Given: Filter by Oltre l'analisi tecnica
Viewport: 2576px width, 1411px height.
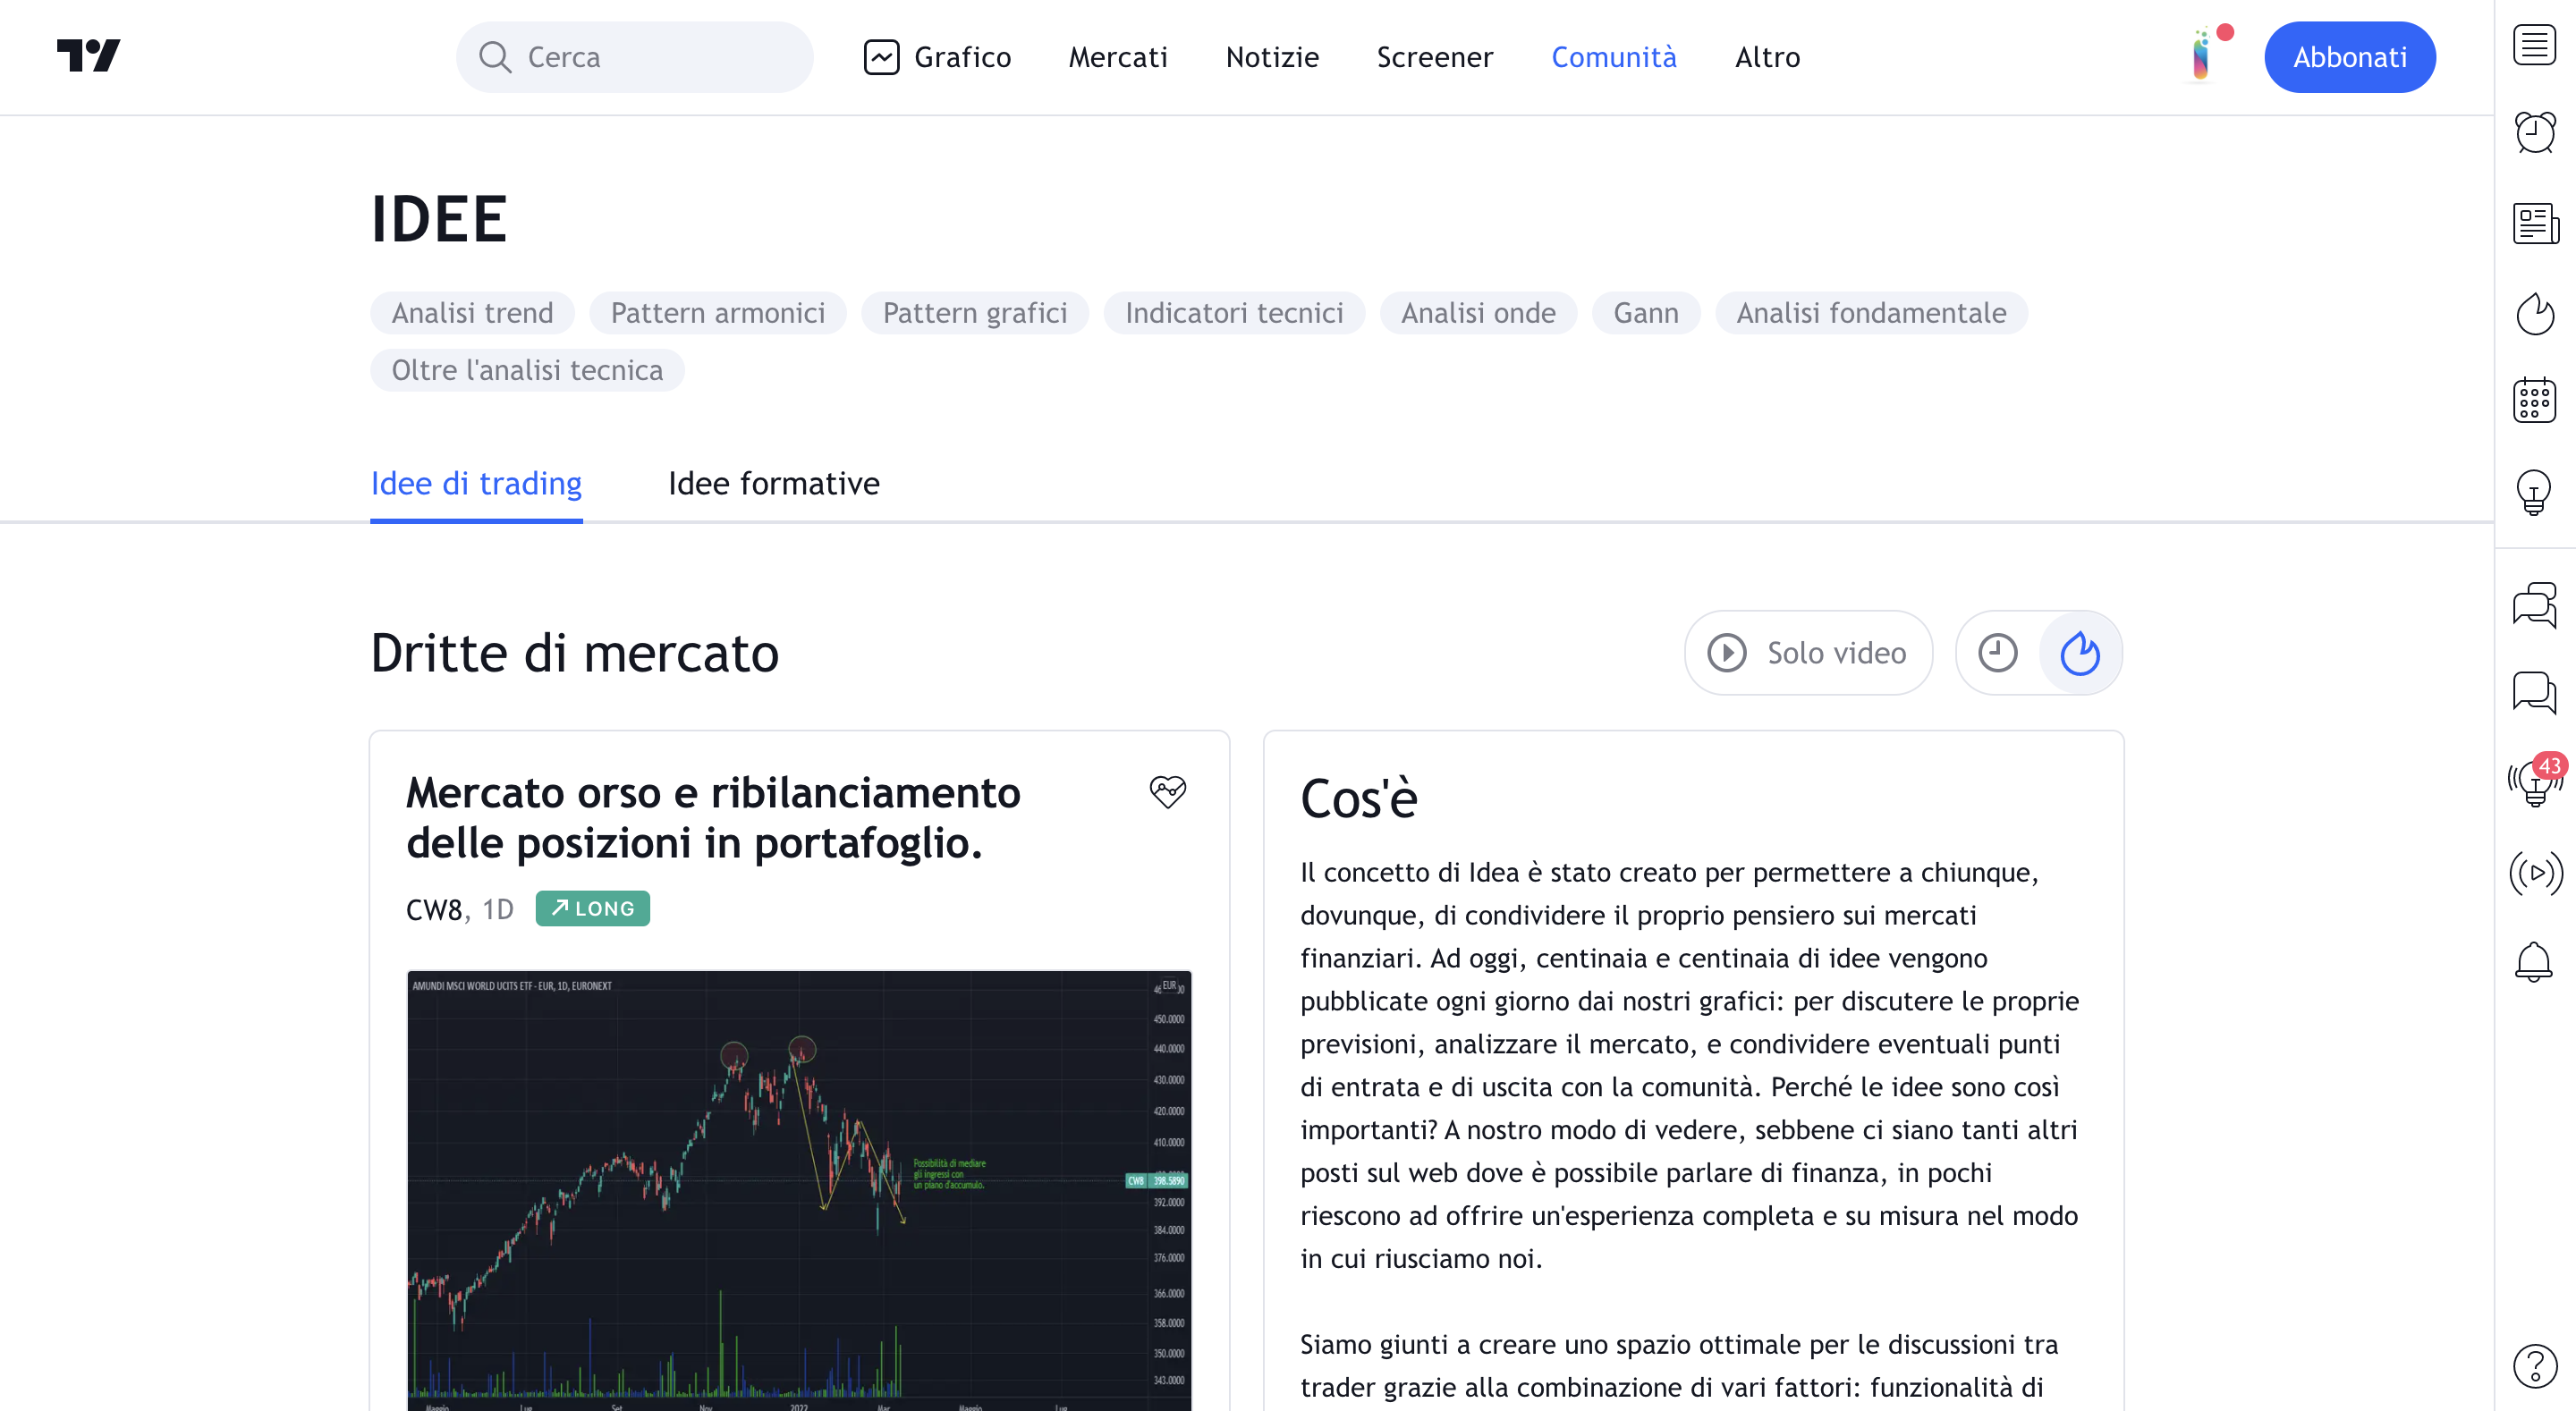Looking at the screenshot, I should [527, 370].
